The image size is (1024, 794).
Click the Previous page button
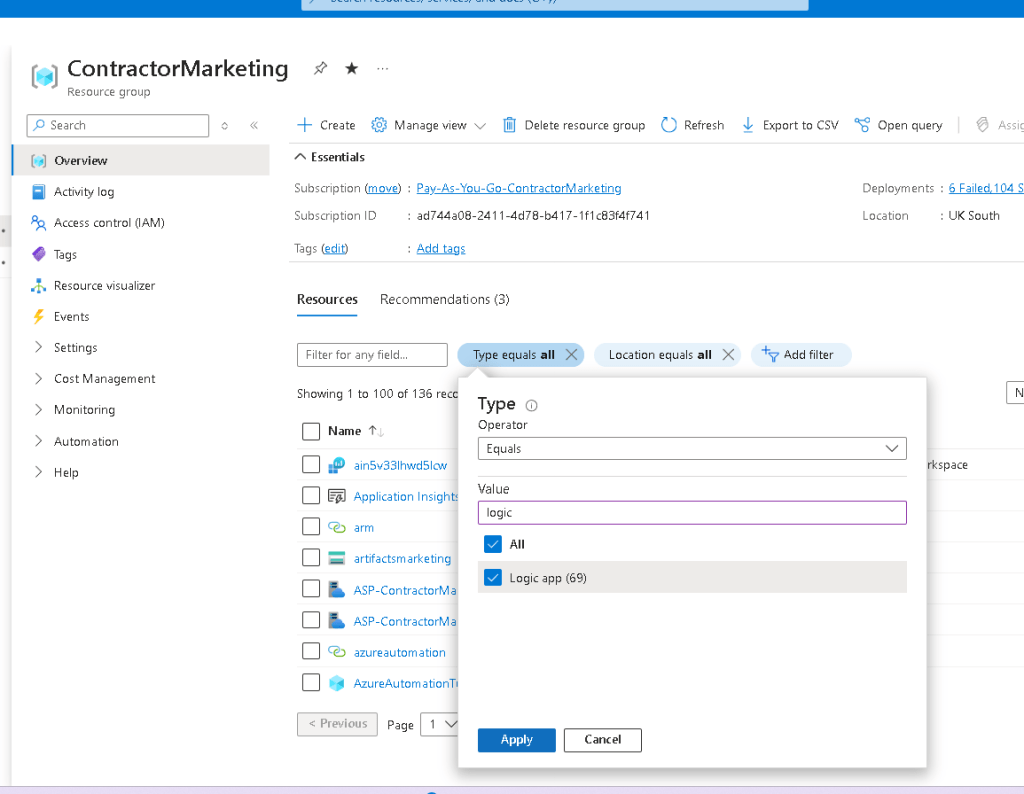(338, 724)
